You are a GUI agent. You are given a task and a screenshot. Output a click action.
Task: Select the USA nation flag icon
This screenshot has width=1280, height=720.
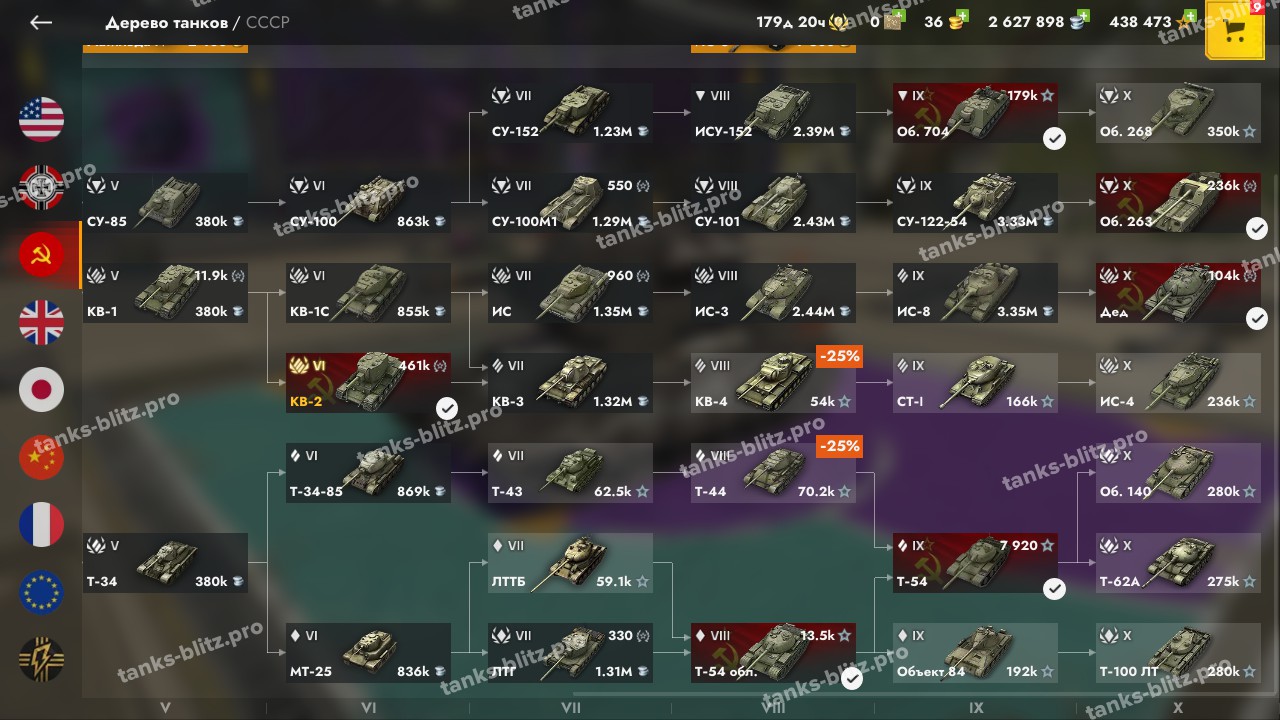[41, 119]
